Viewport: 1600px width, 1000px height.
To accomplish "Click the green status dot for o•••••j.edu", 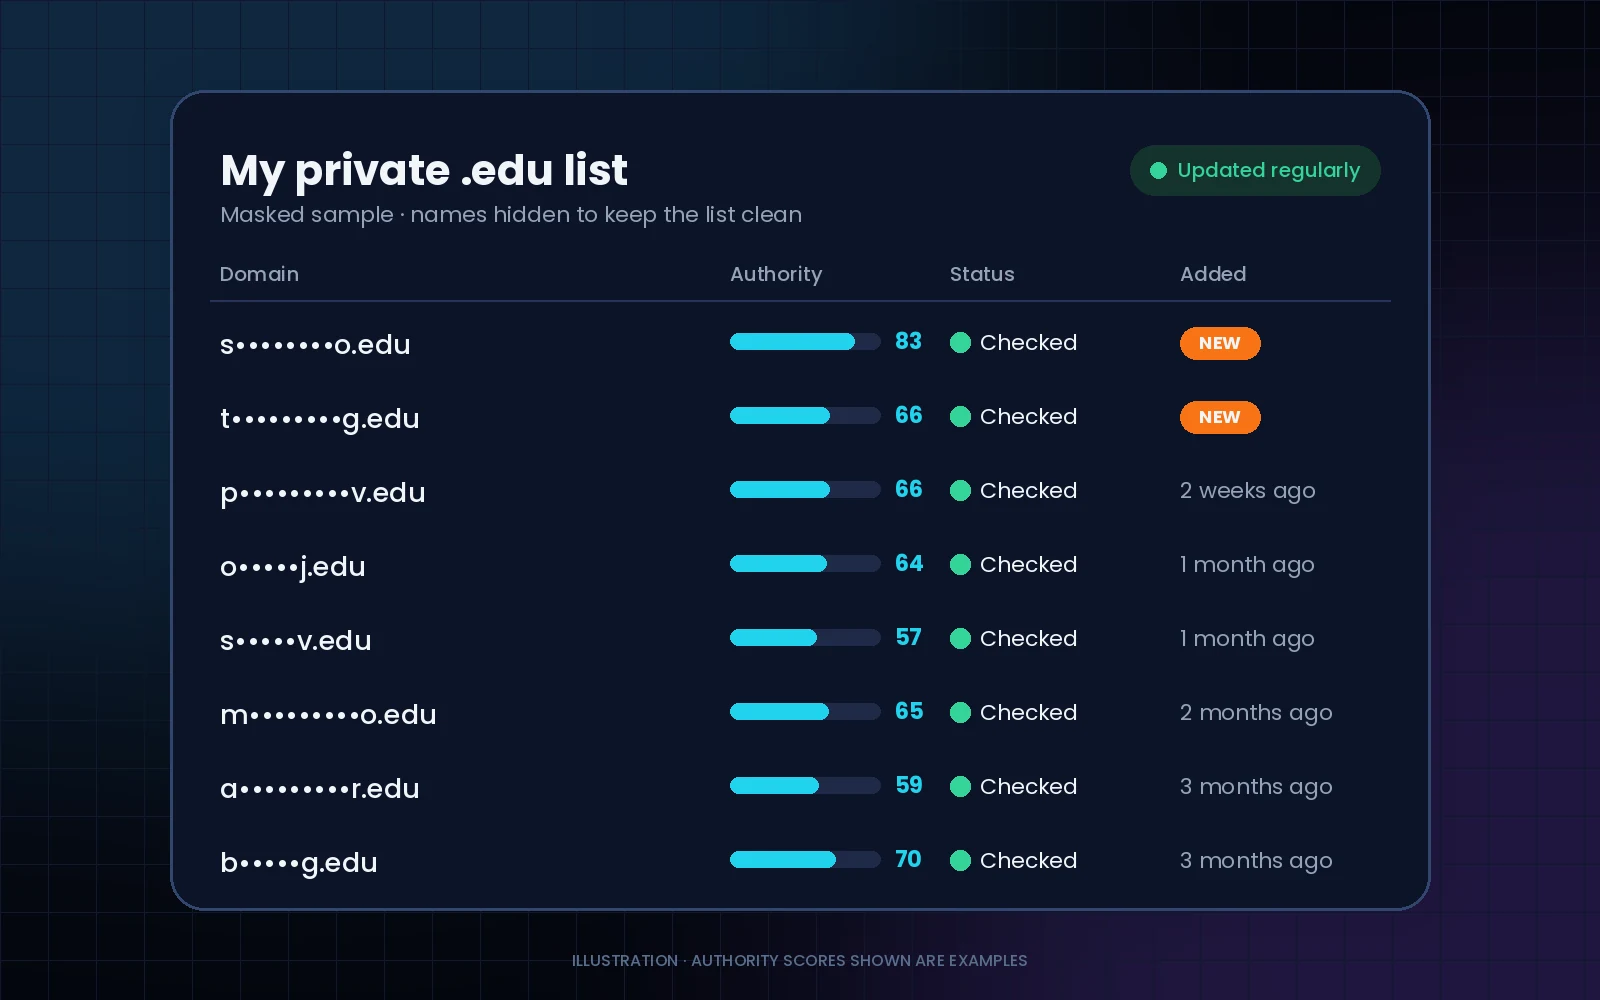I will coord(960,565).
